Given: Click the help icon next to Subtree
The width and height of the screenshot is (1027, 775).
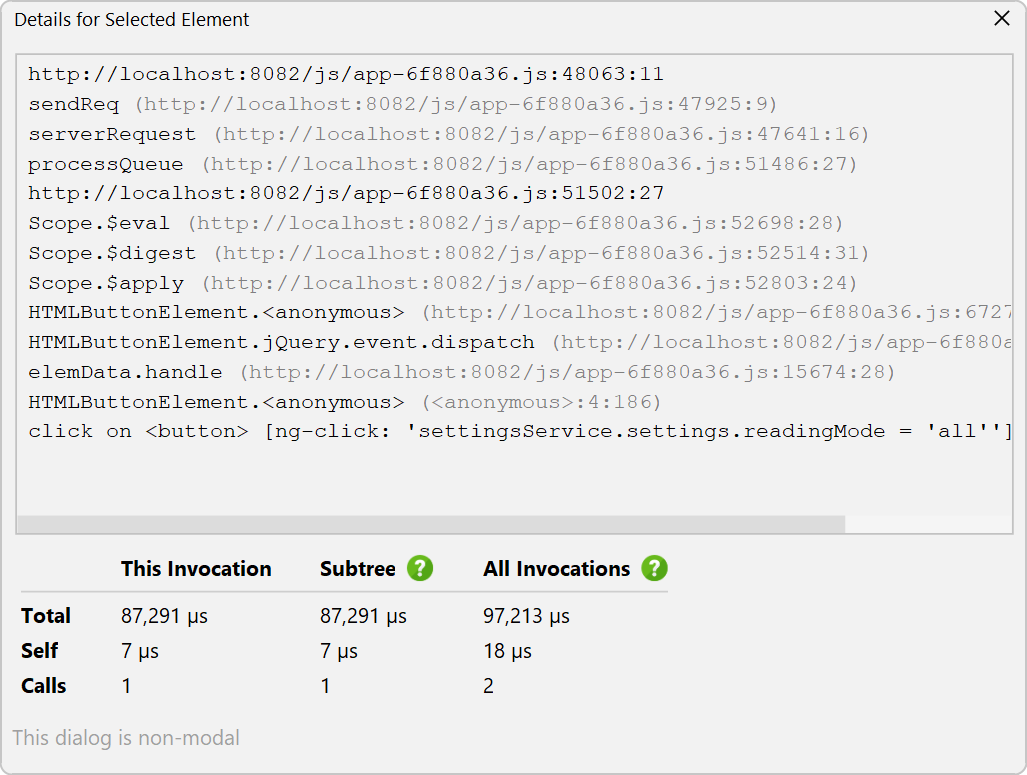Looking at the screenshot, I should coord(420,569).
